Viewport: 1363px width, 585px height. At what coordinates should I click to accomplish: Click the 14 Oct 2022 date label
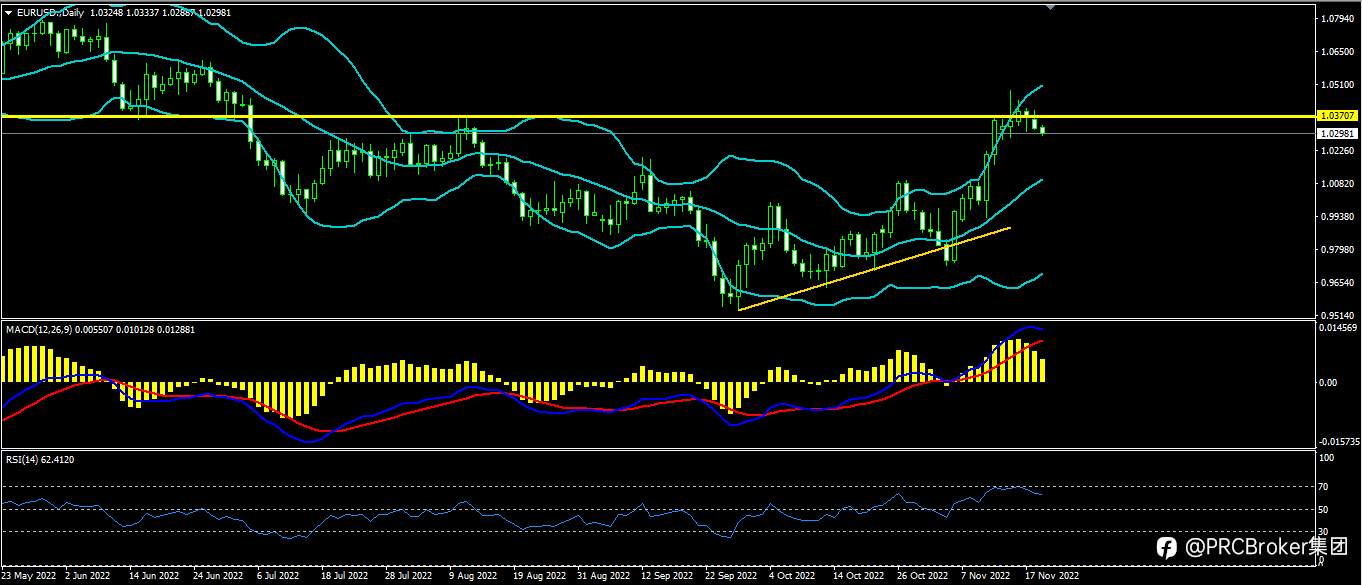tap(859, 577)
